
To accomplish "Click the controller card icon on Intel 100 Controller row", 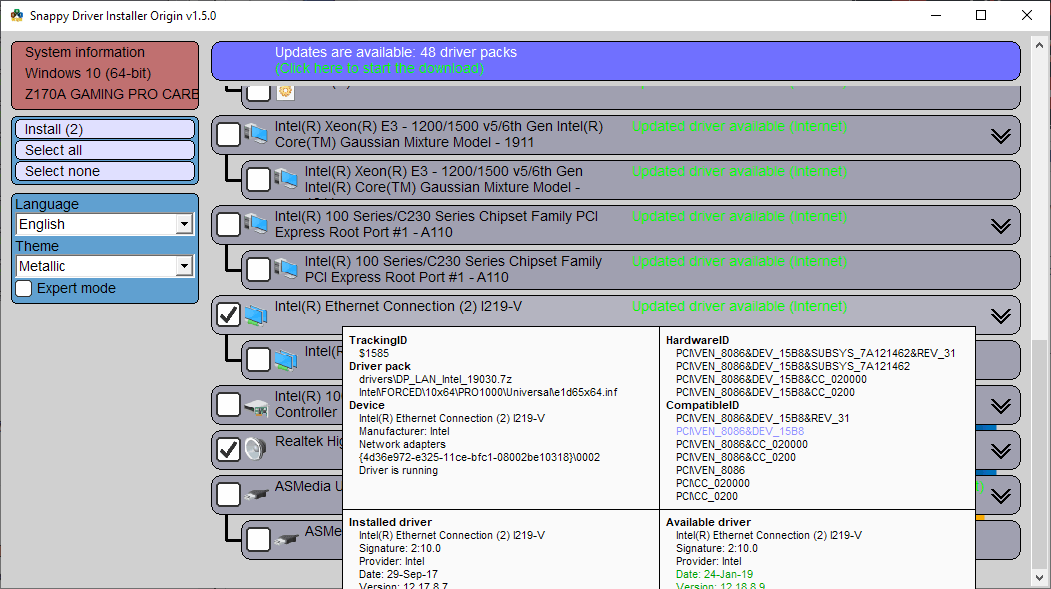I will click(255, 406).
